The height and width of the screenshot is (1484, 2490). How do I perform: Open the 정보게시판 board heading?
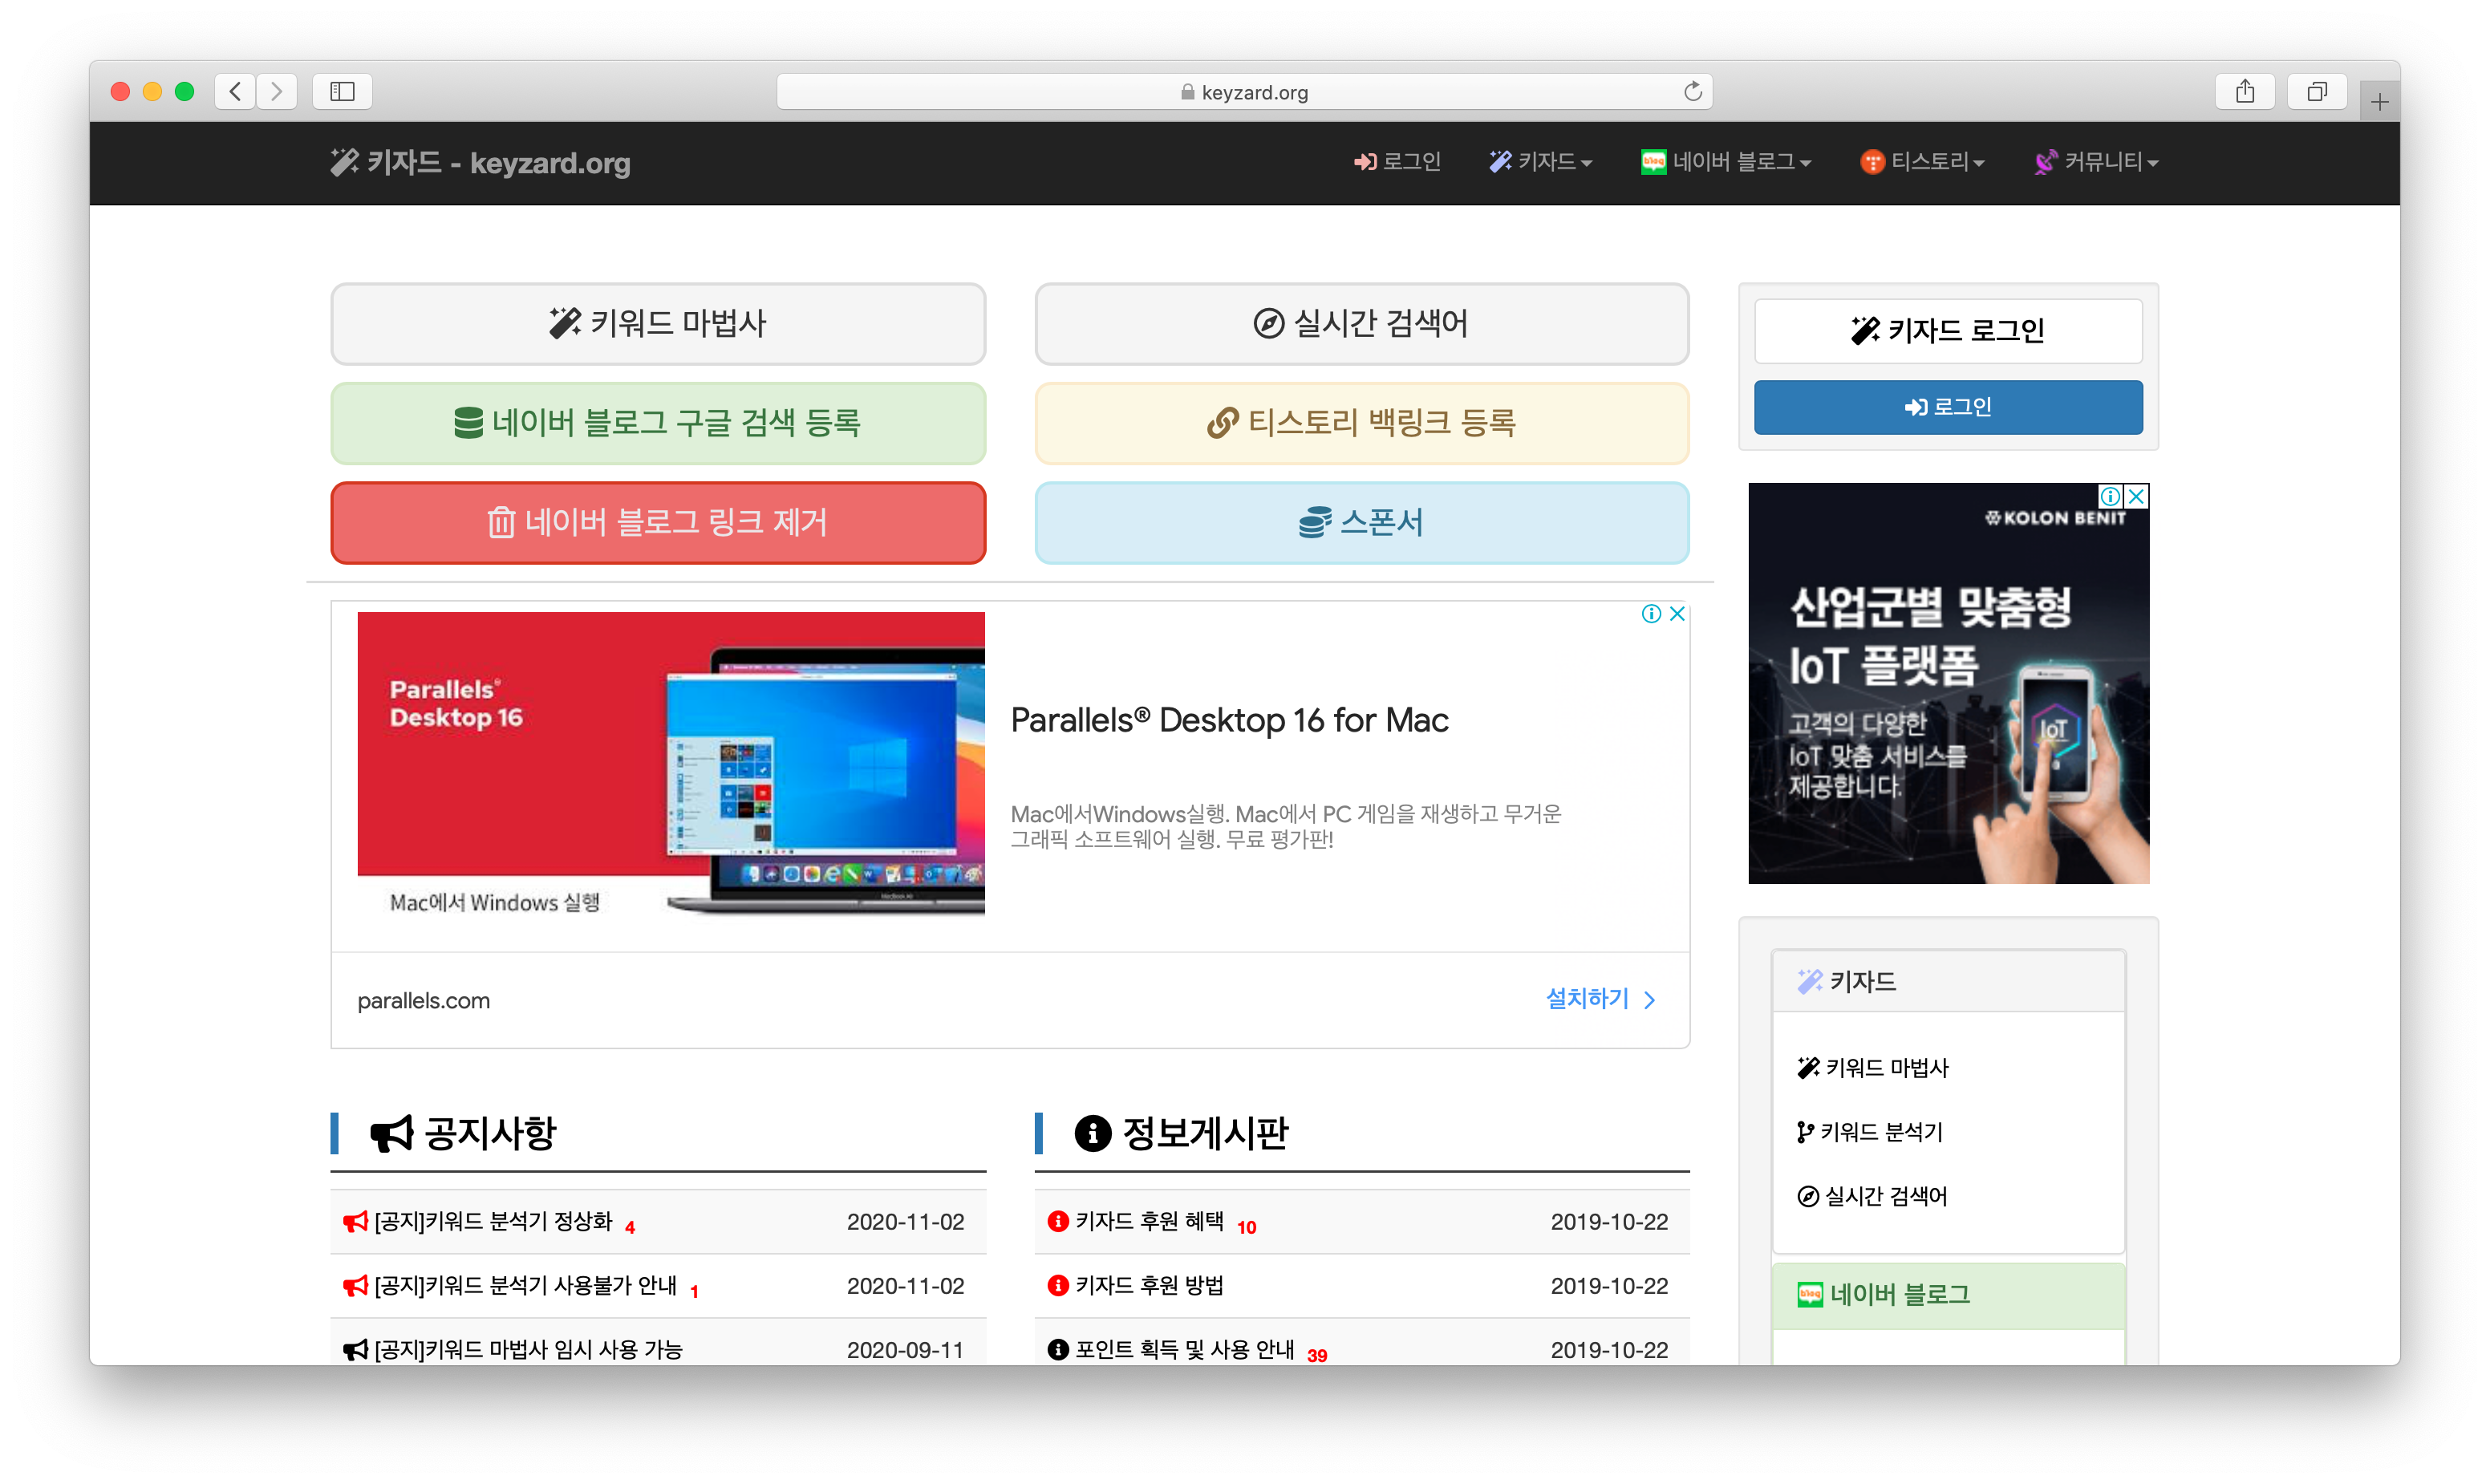tap(1181, 1133)
